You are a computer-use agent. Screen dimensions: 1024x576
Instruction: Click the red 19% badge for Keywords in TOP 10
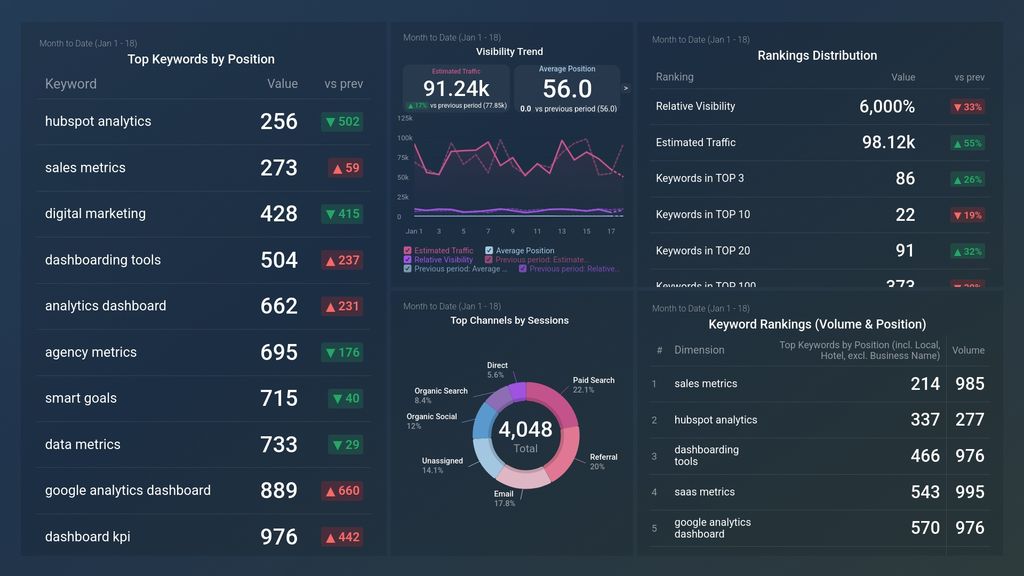click(968, 215)
